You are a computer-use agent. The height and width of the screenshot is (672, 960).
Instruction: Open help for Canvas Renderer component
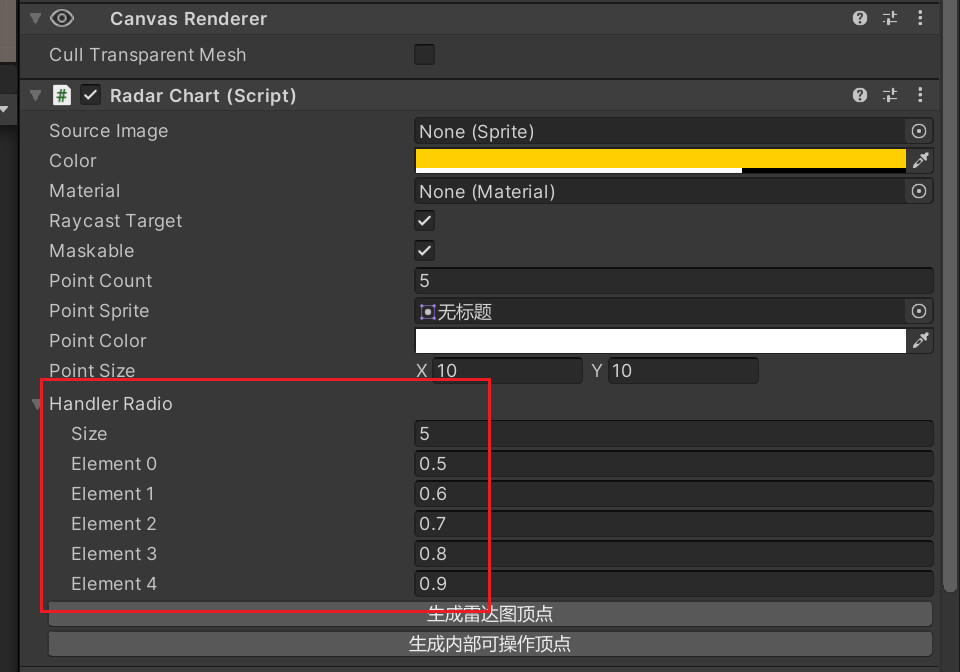[x=860, y=19]
